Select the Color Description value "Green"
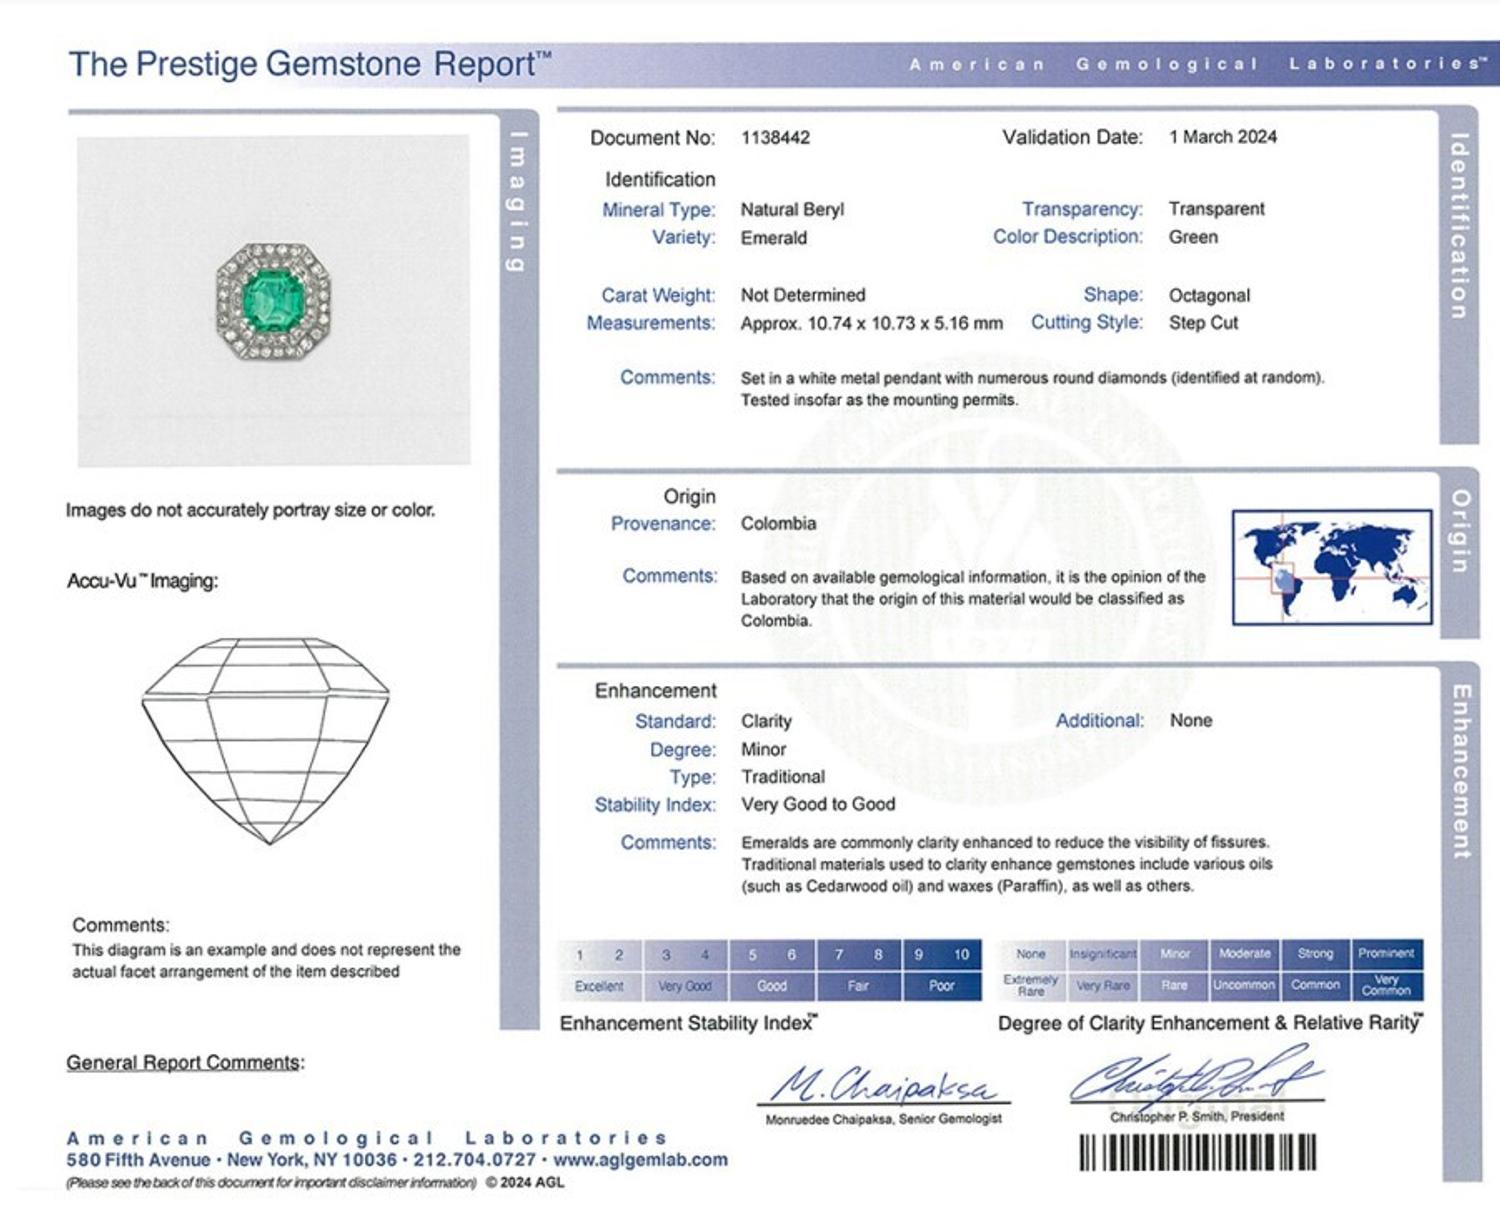Viewport: 1500px width, 1210px height. click(x=1193, y=237)
